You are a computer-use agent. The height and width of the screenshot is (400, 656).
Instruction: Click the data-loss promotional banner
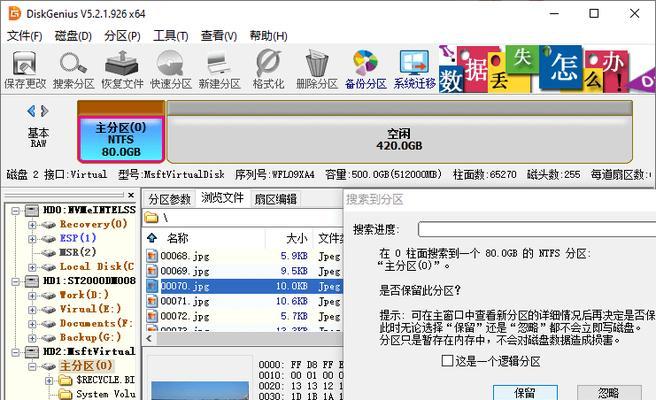tap(547, 69)
